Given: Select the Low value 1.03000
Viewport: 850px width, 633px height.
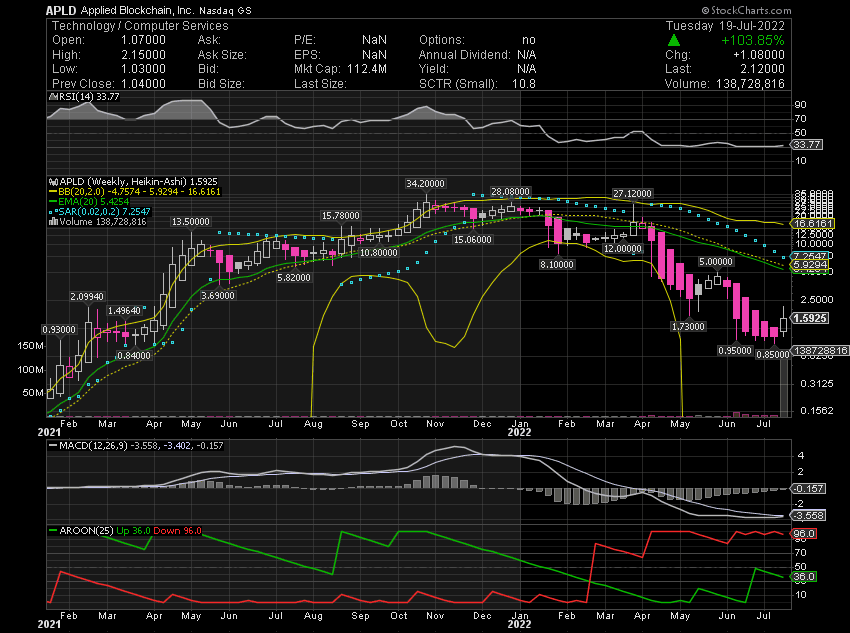Looking at the screenshot, I should pos(143,69).
